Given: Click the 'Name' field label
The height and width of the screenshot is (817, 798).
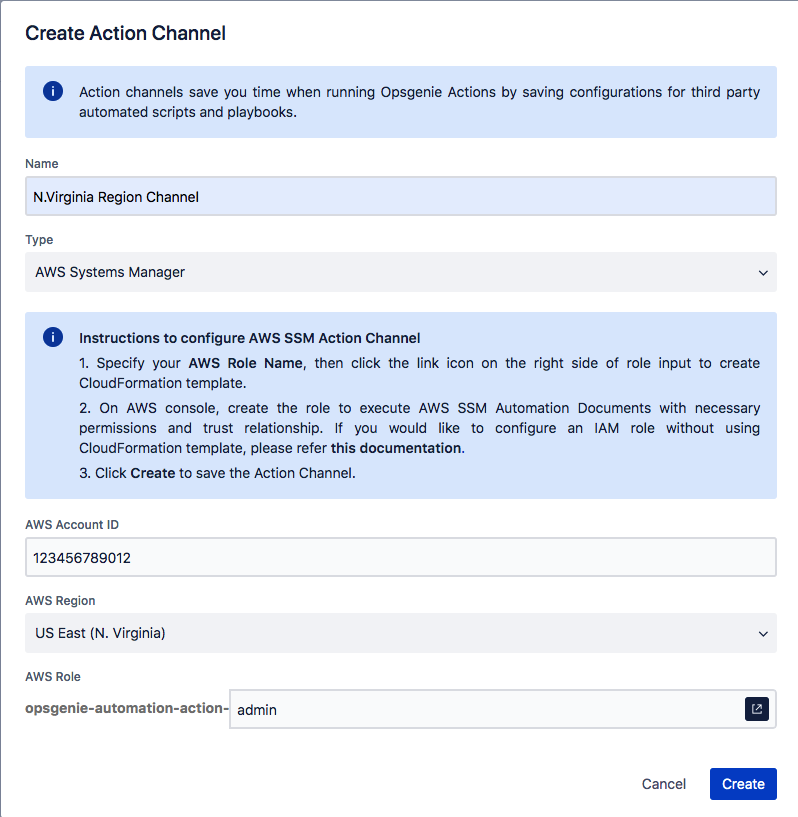Looking at the screenshot, I should click(x=42, y=164).
